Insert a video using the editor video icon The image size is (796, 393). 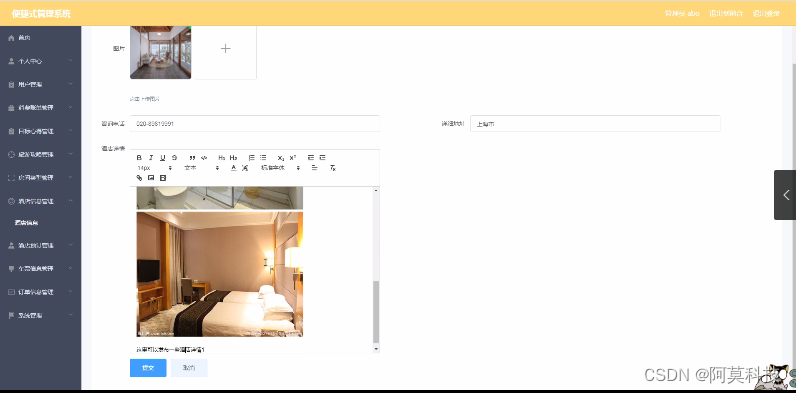[162, 178]
